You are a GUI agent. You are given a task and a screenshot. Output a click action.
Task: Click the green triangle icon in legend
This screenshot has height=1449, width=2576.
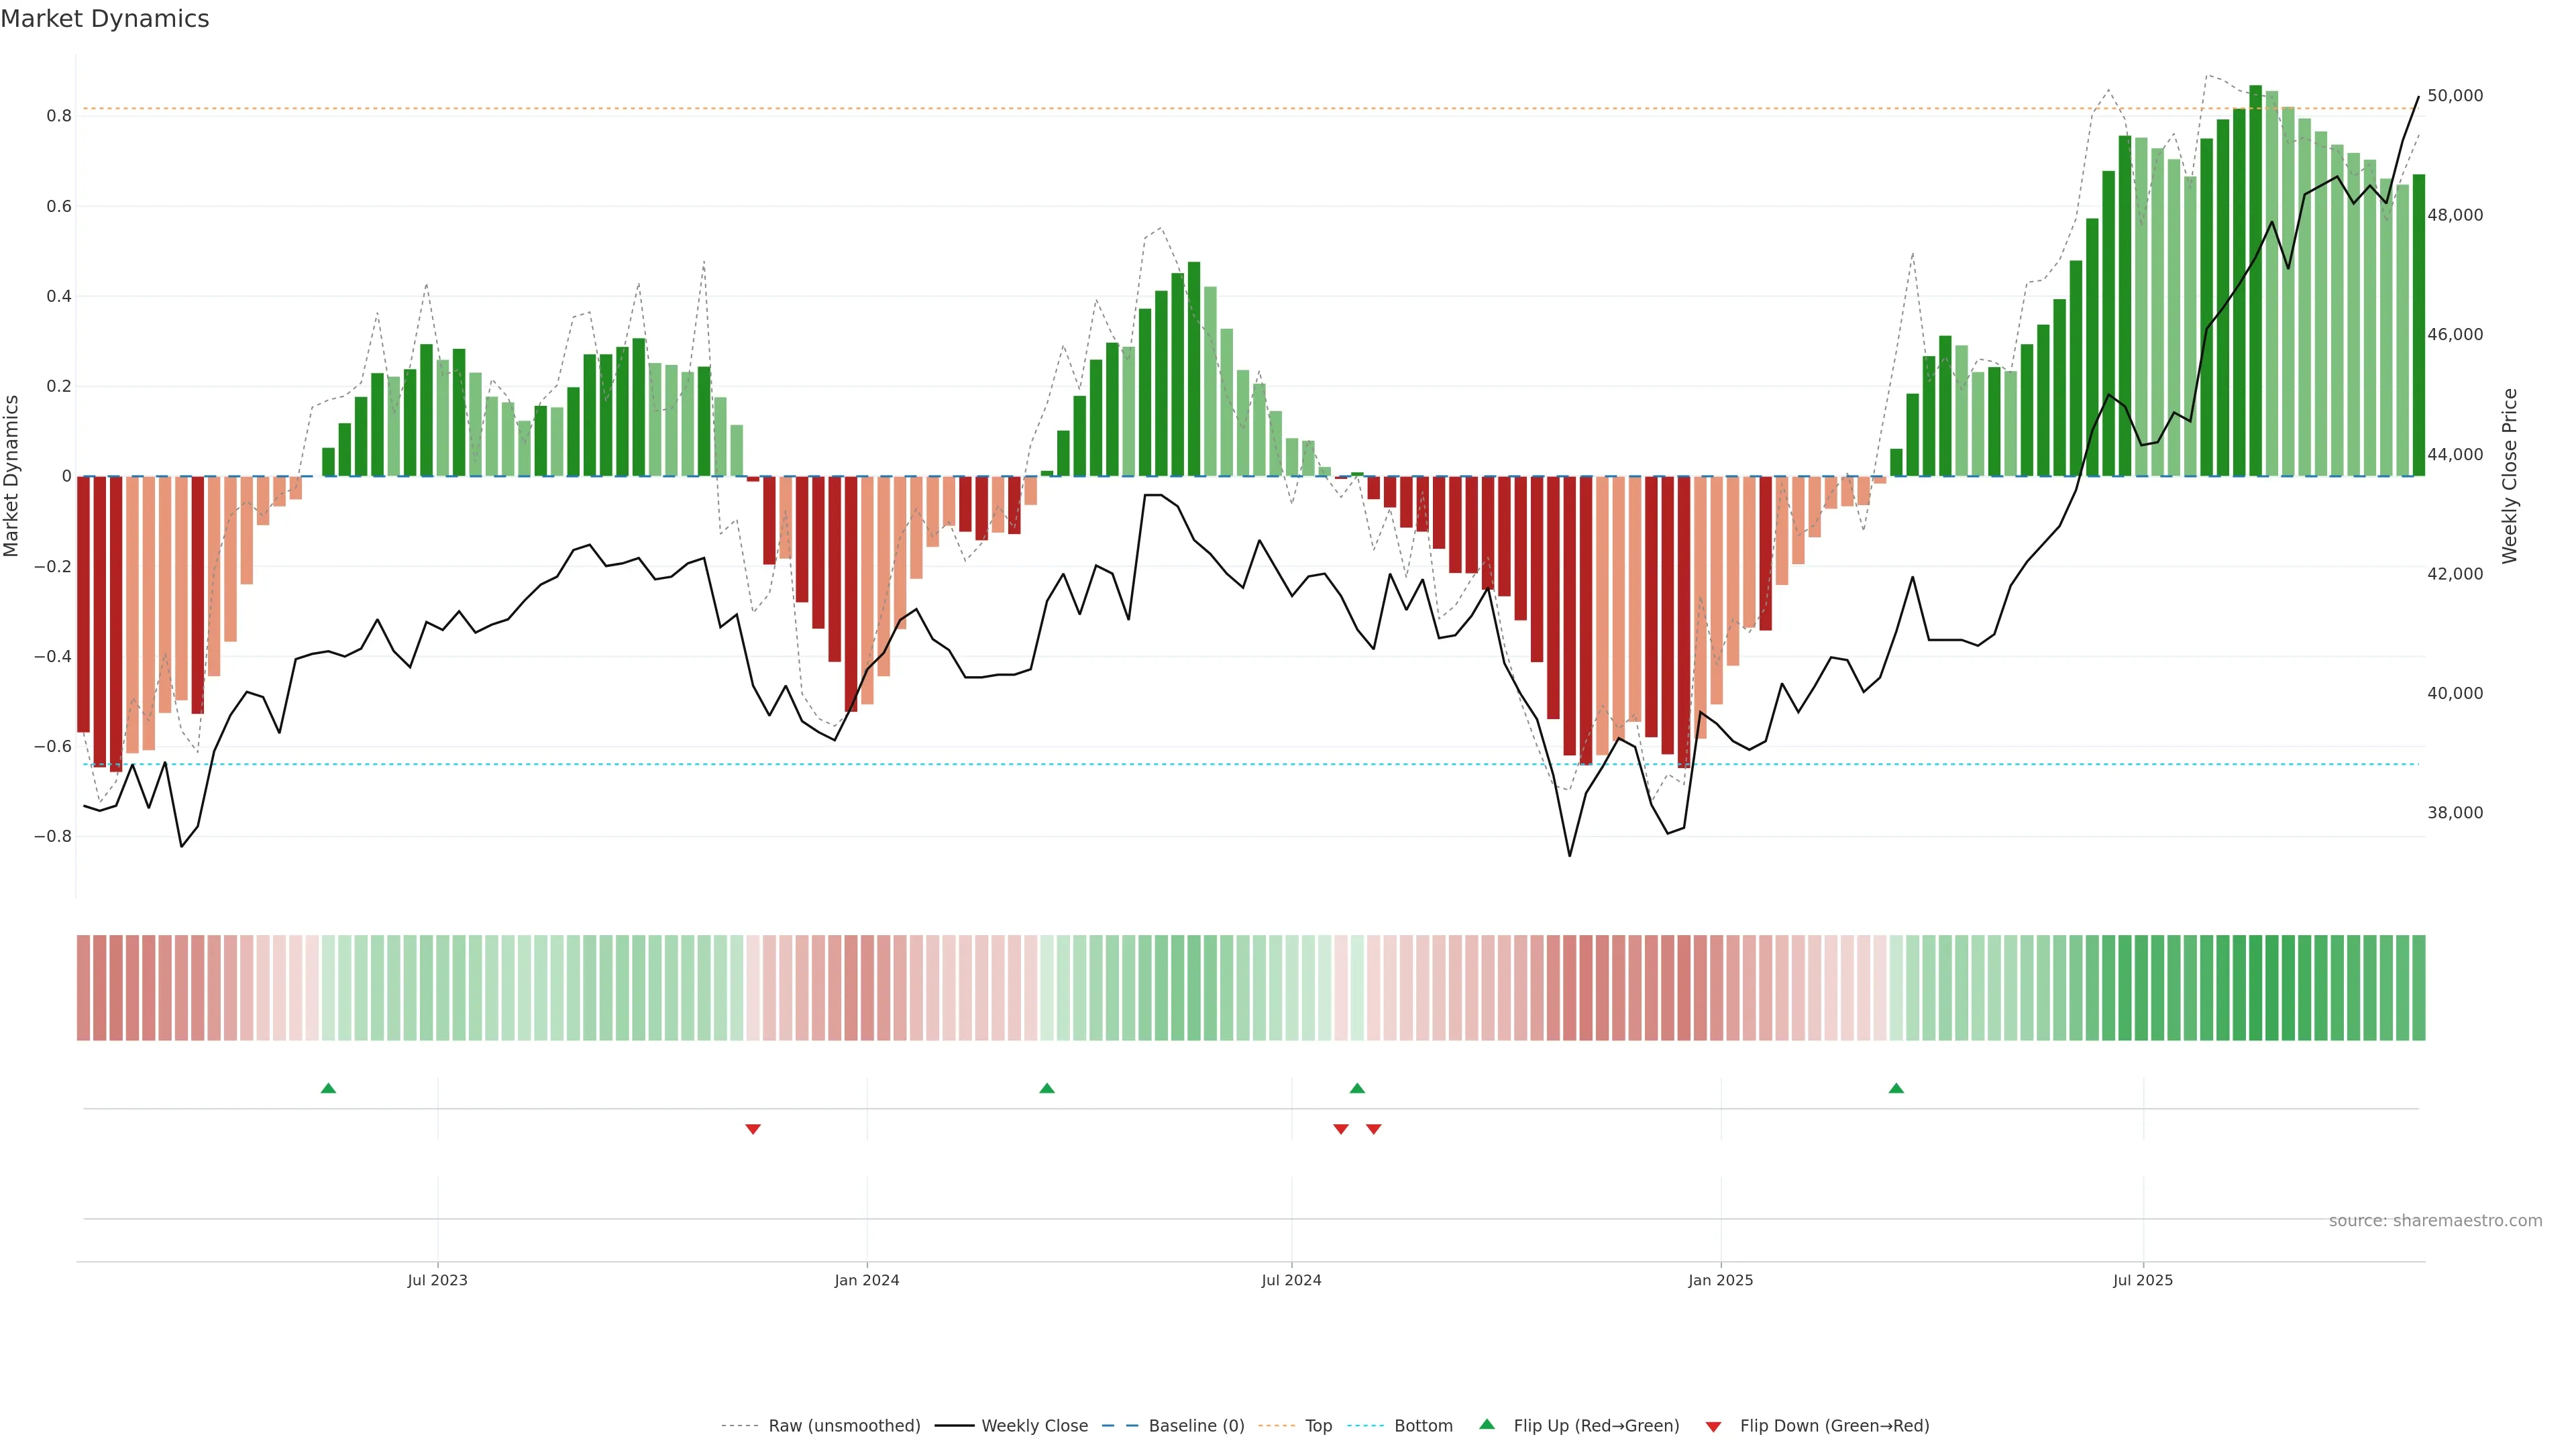click(x=1487, y=1424)
